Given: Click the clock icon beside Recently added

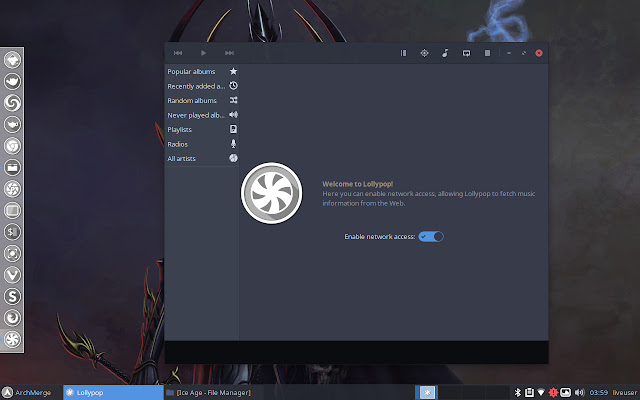Looking at the screenshot, I should tap(233, 86).
